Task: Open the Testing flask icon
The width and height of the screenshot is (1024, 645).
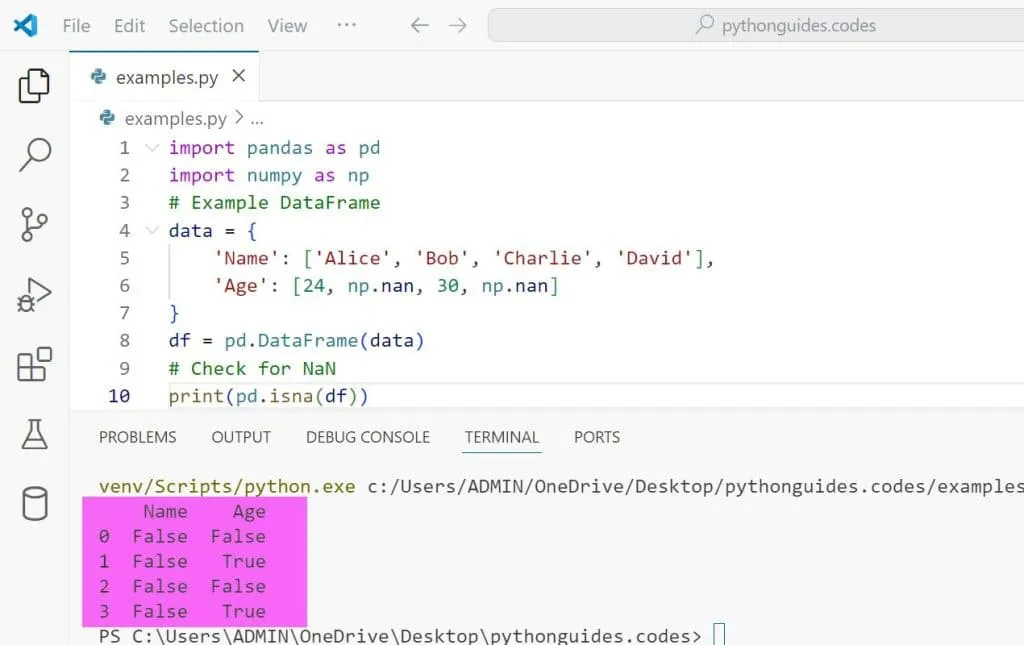Action: pyautogui.click(x=34, y=434)
